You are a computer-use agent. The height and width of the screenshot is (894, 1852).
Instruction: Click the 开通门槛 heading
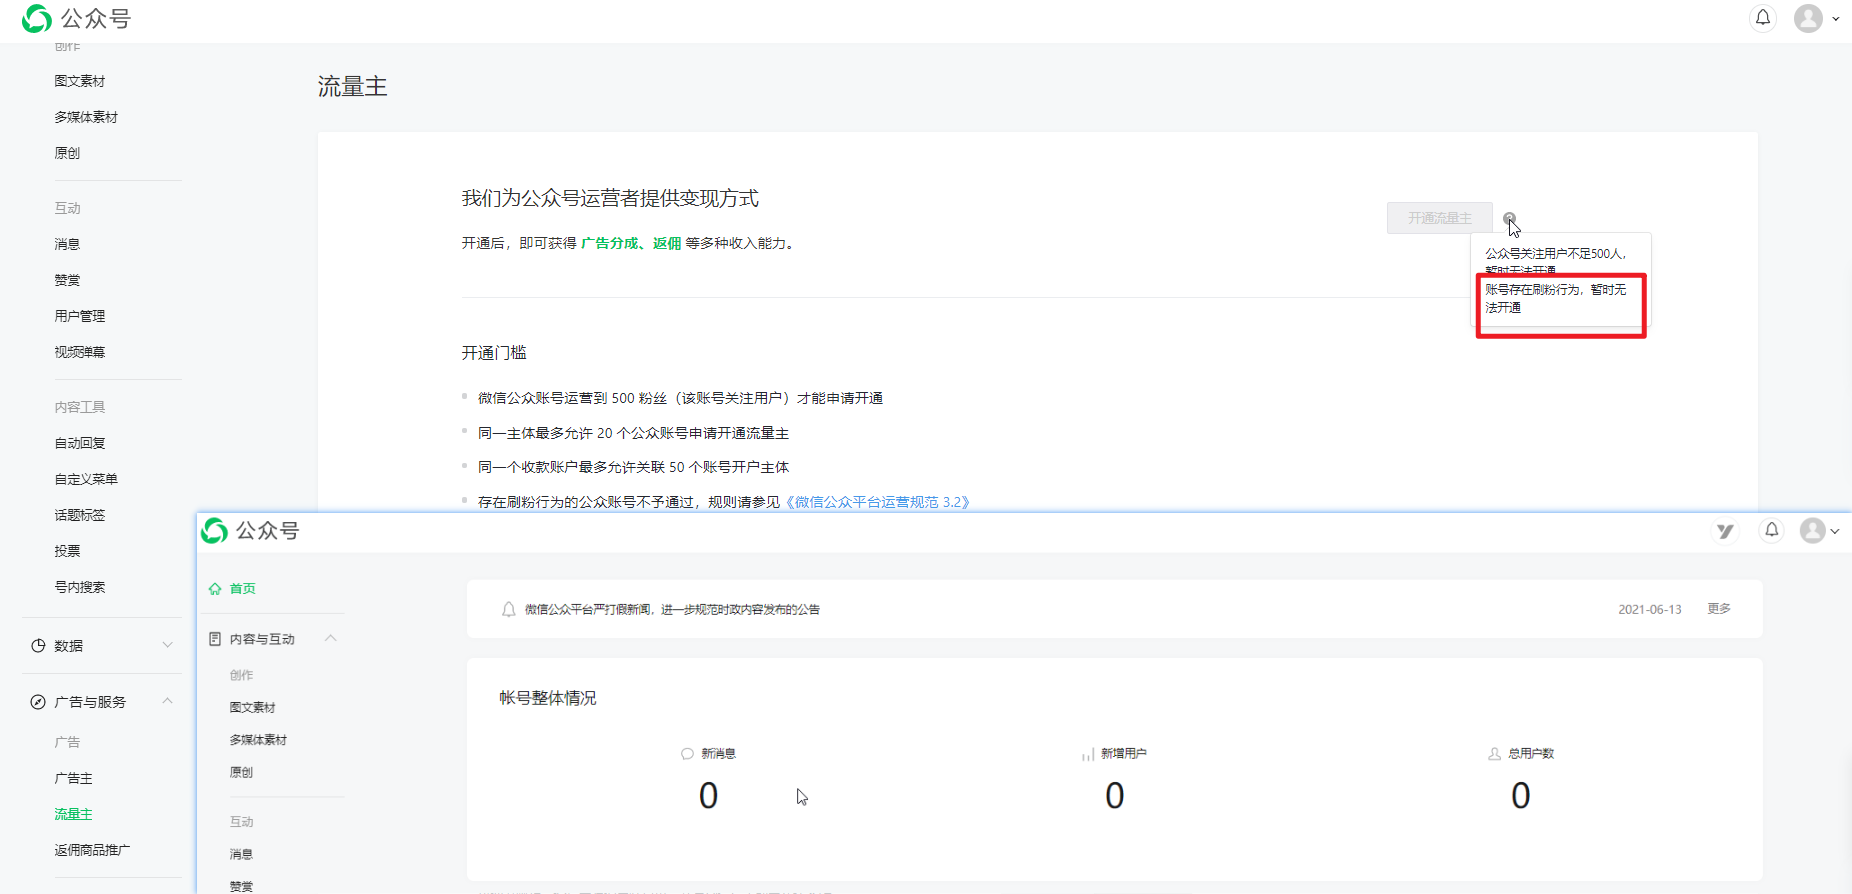point(494,353)
